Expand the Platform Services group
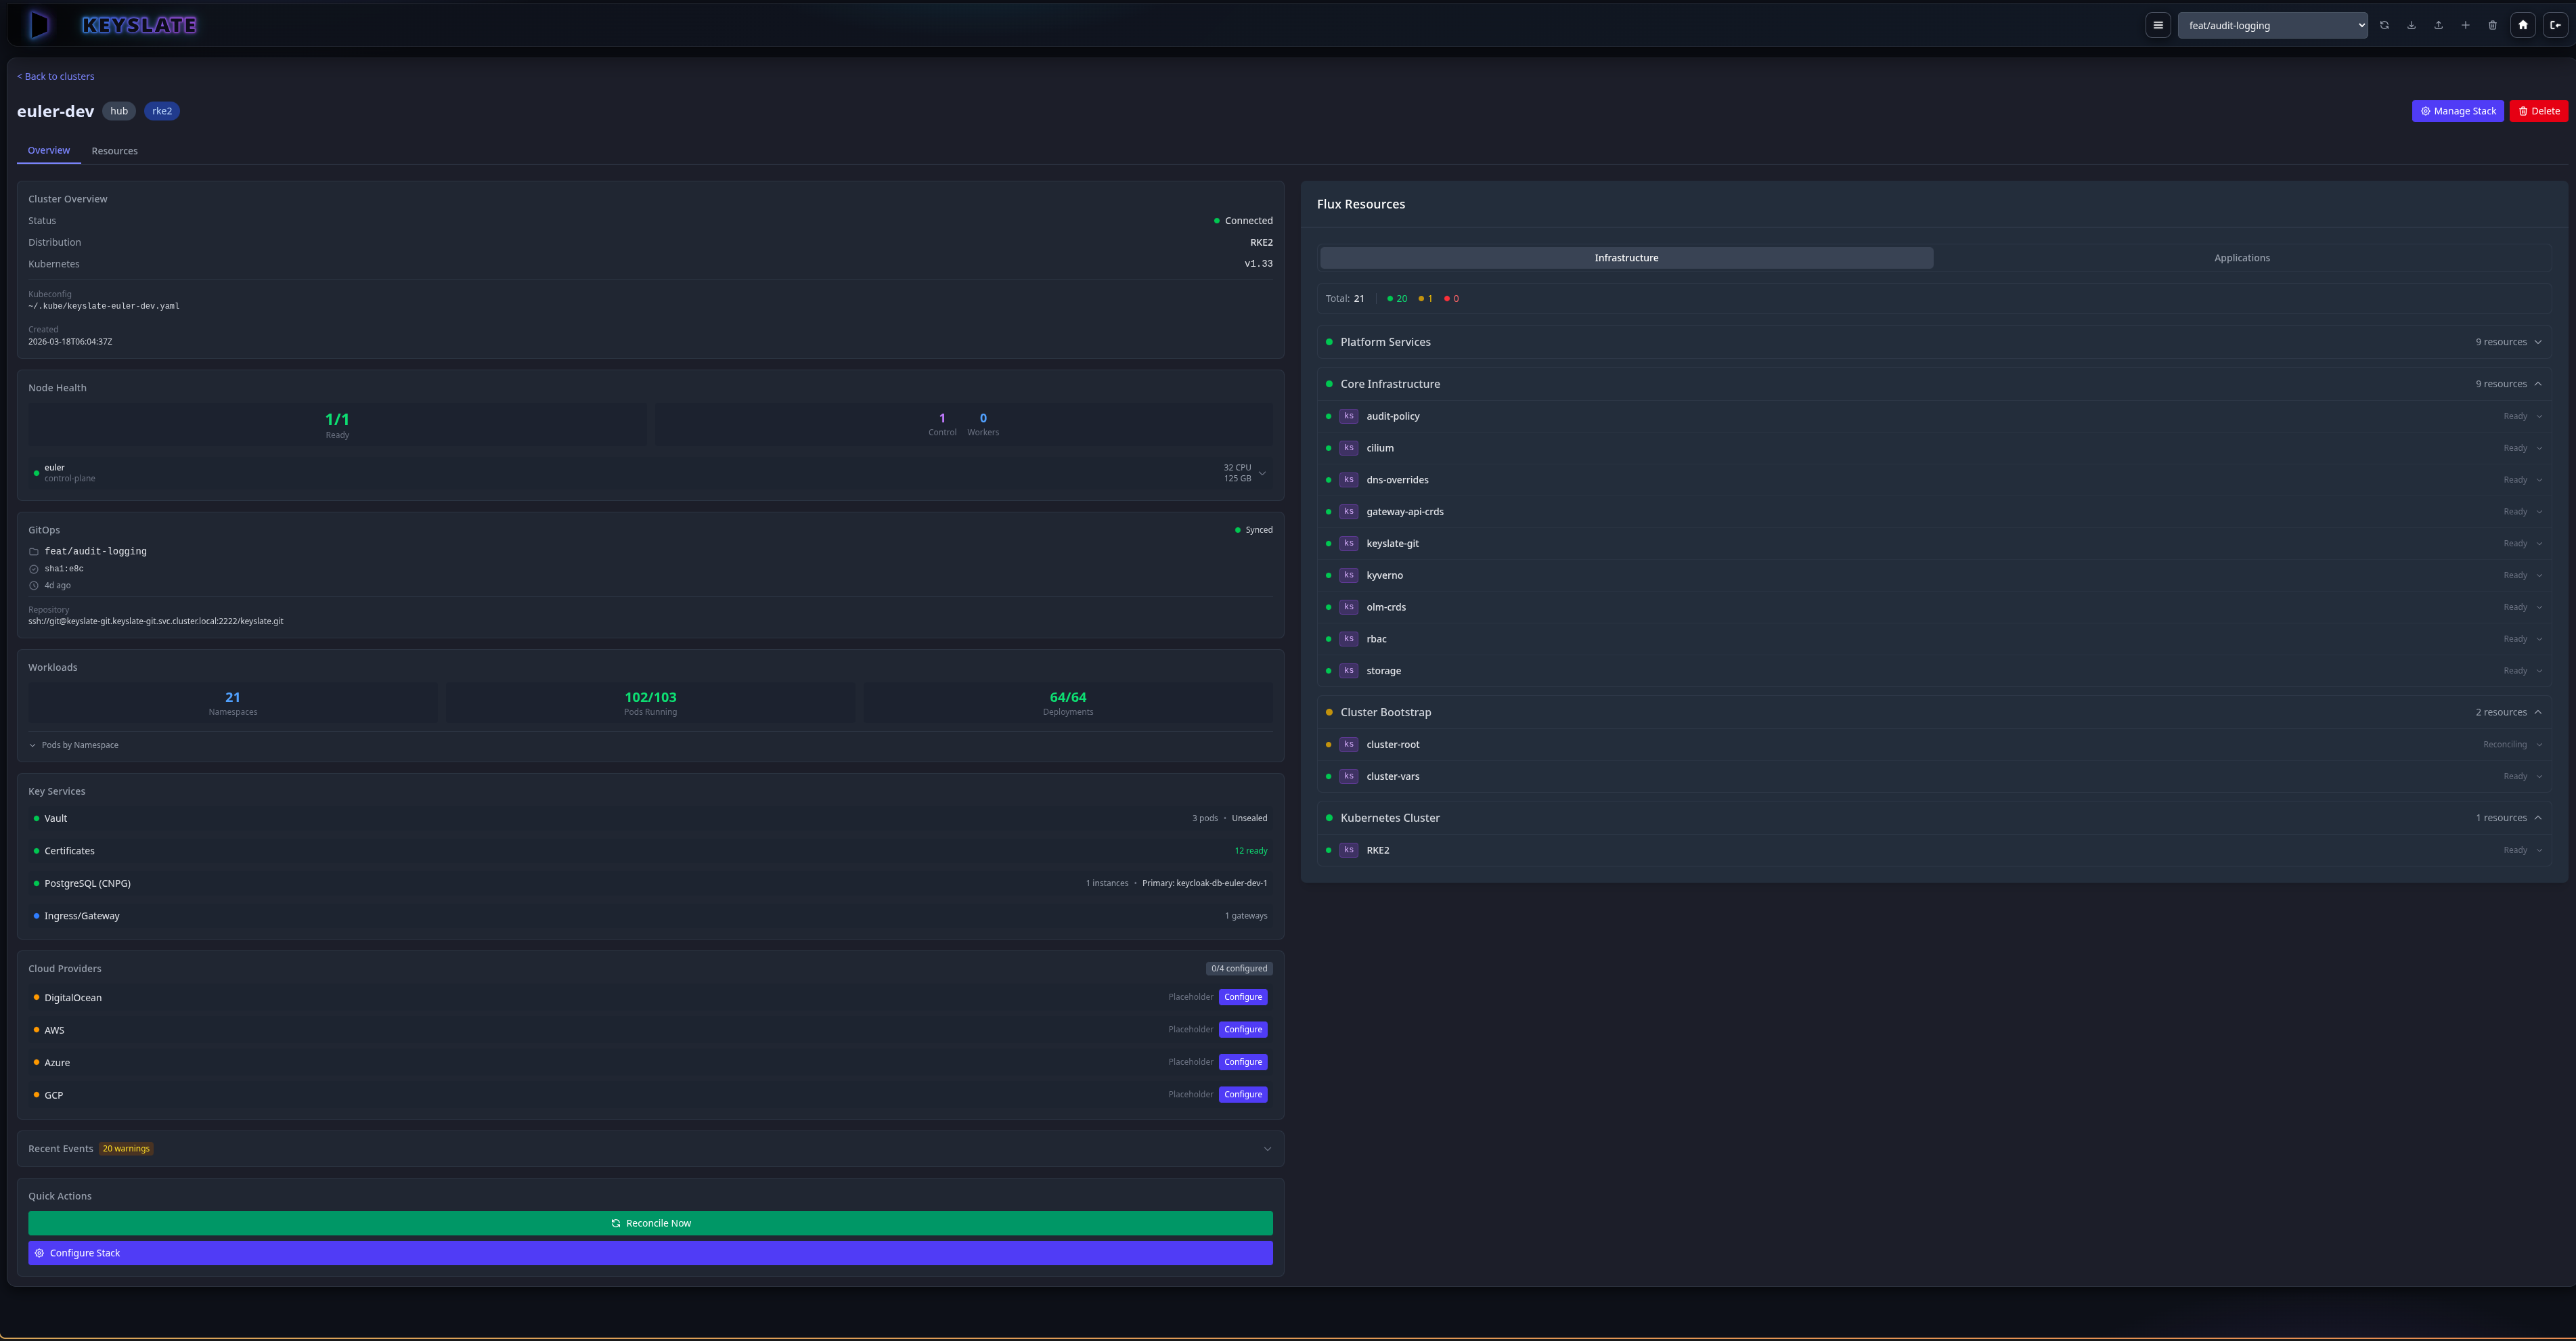Screen dimensions: 2576x1341 [1933, 342]
